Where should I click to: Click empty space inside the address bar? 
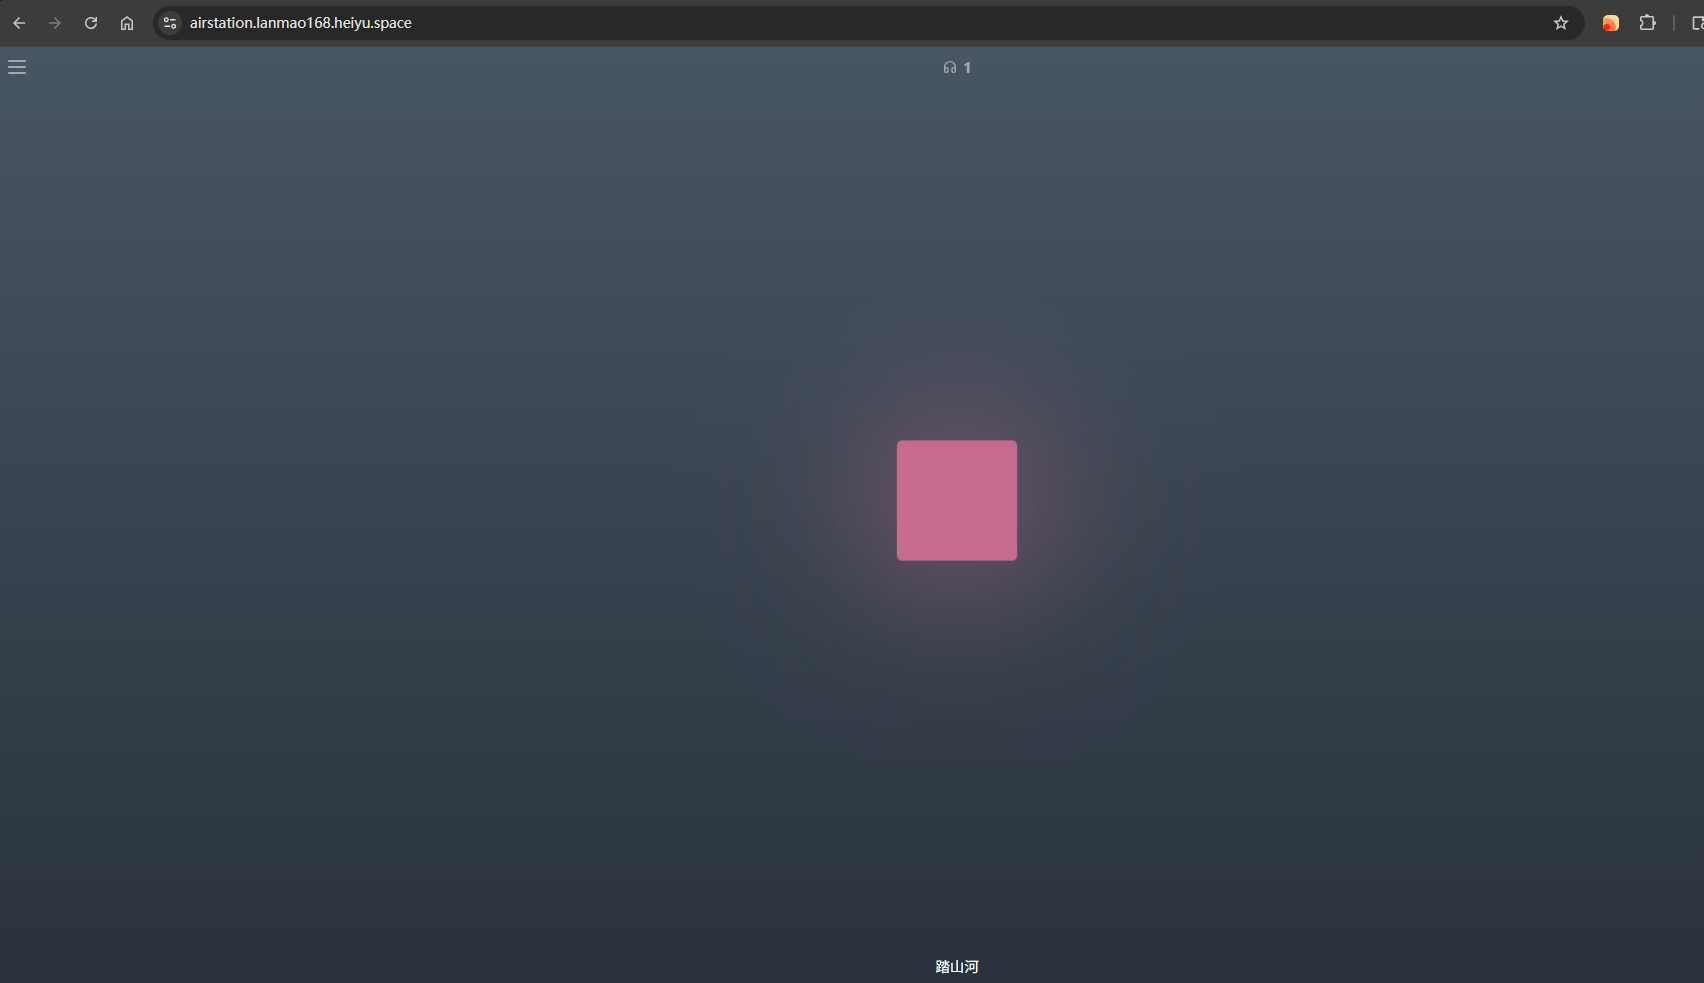980,23
